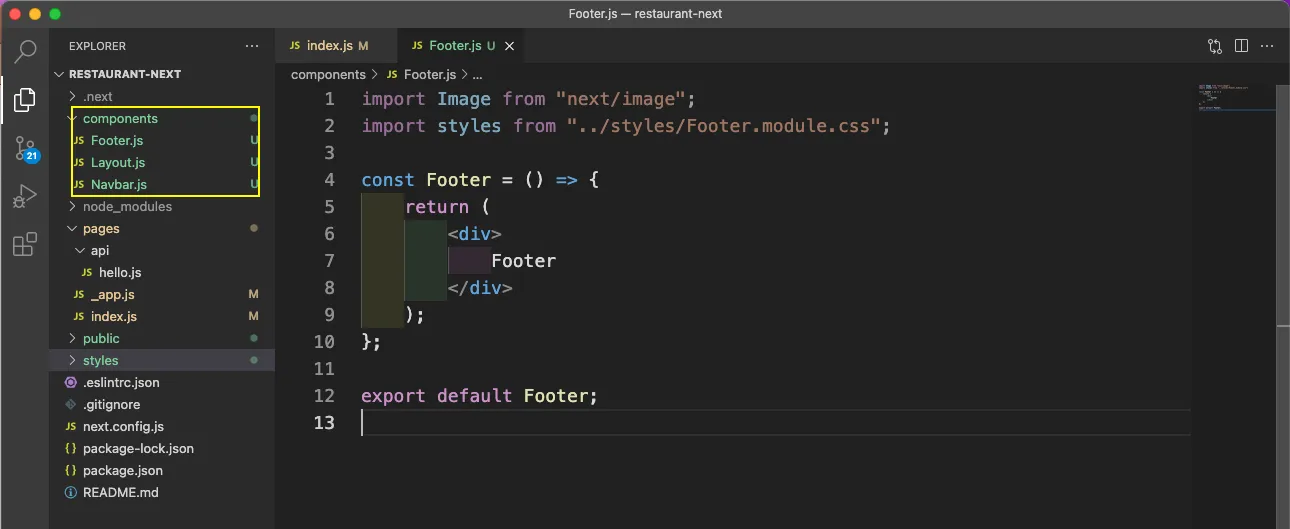Open the Explorer view icon
Image resolution: width=1290 pixels, height=529 pixels.
pyautogui.click(x=25, y=100)
